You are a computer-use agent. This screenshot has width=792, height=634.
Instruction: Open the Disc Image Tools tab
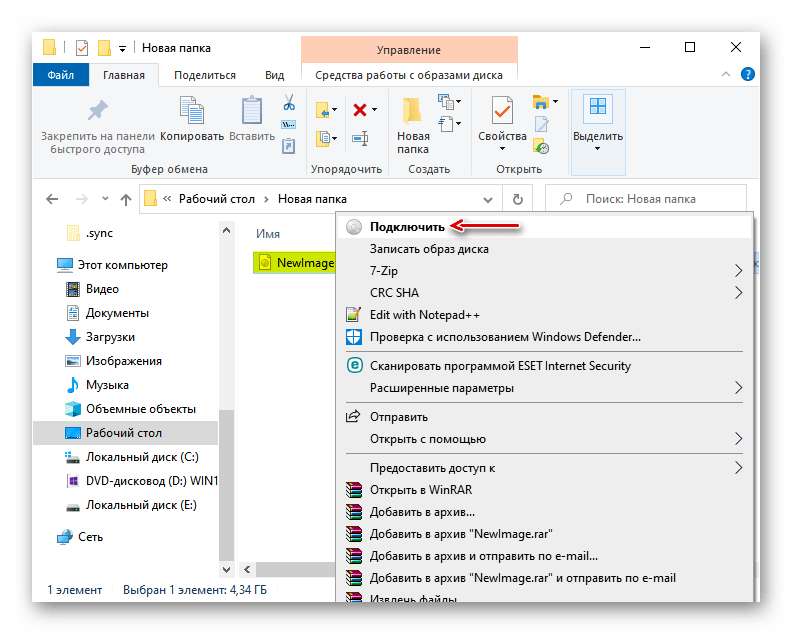(409, 75)
